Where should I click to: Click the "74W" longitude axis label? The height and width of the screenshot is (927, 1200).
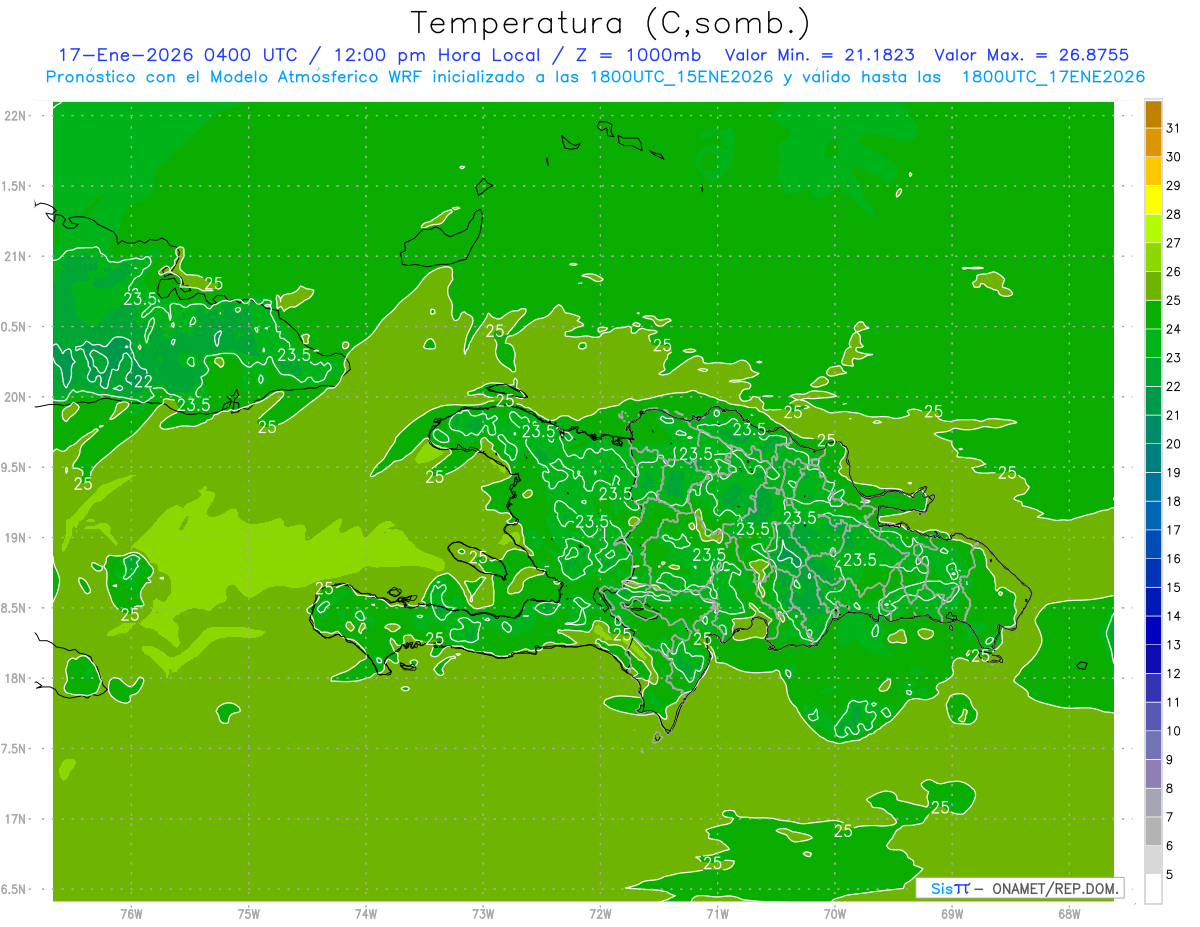click(x=366, y=914)
